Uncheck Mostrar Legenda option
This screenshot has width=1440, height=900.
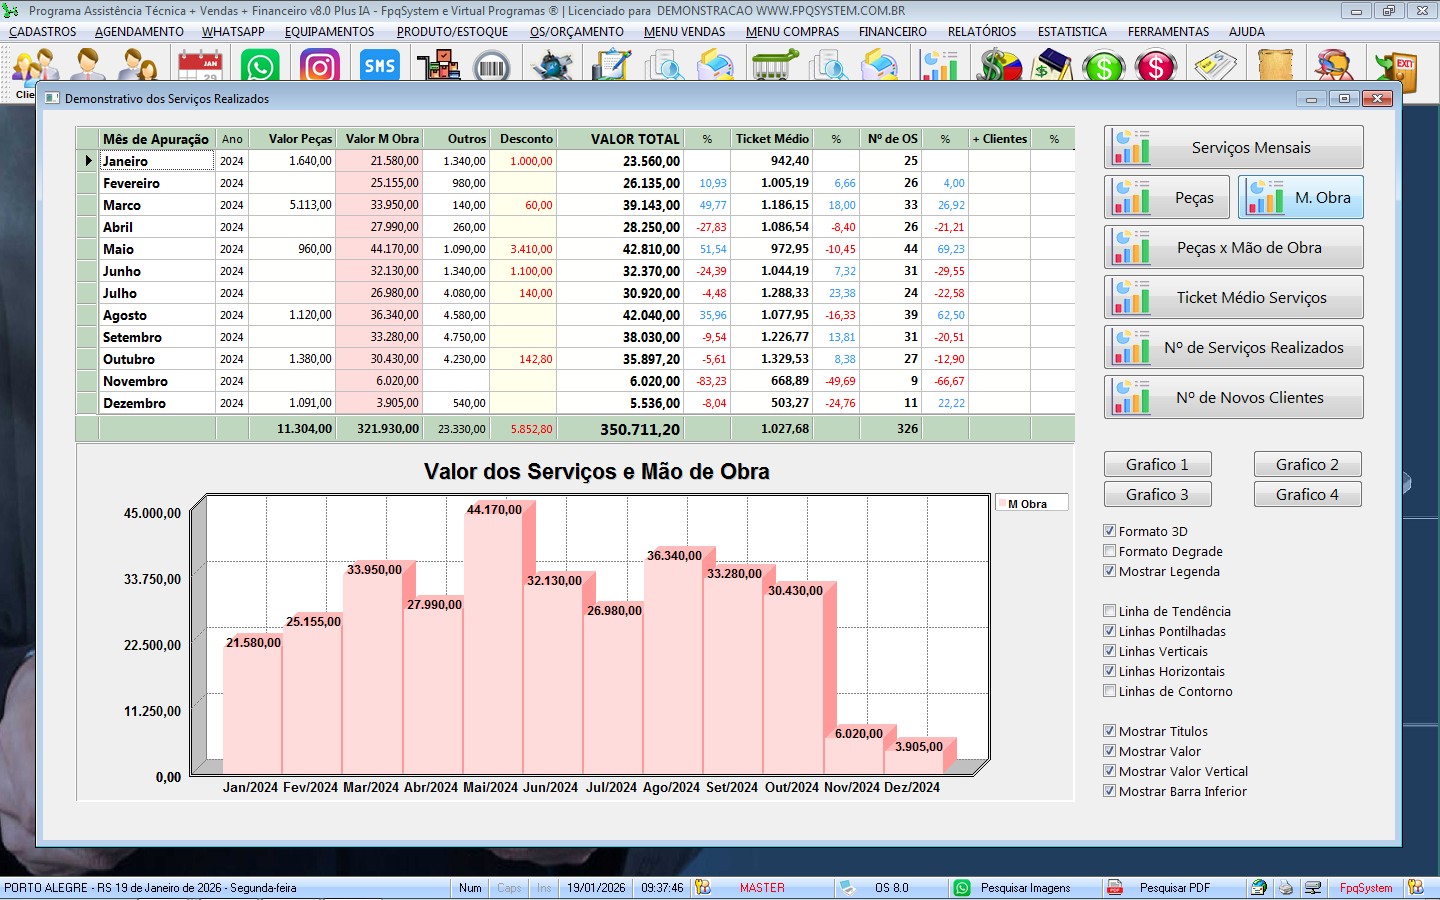click(1109, 571)
